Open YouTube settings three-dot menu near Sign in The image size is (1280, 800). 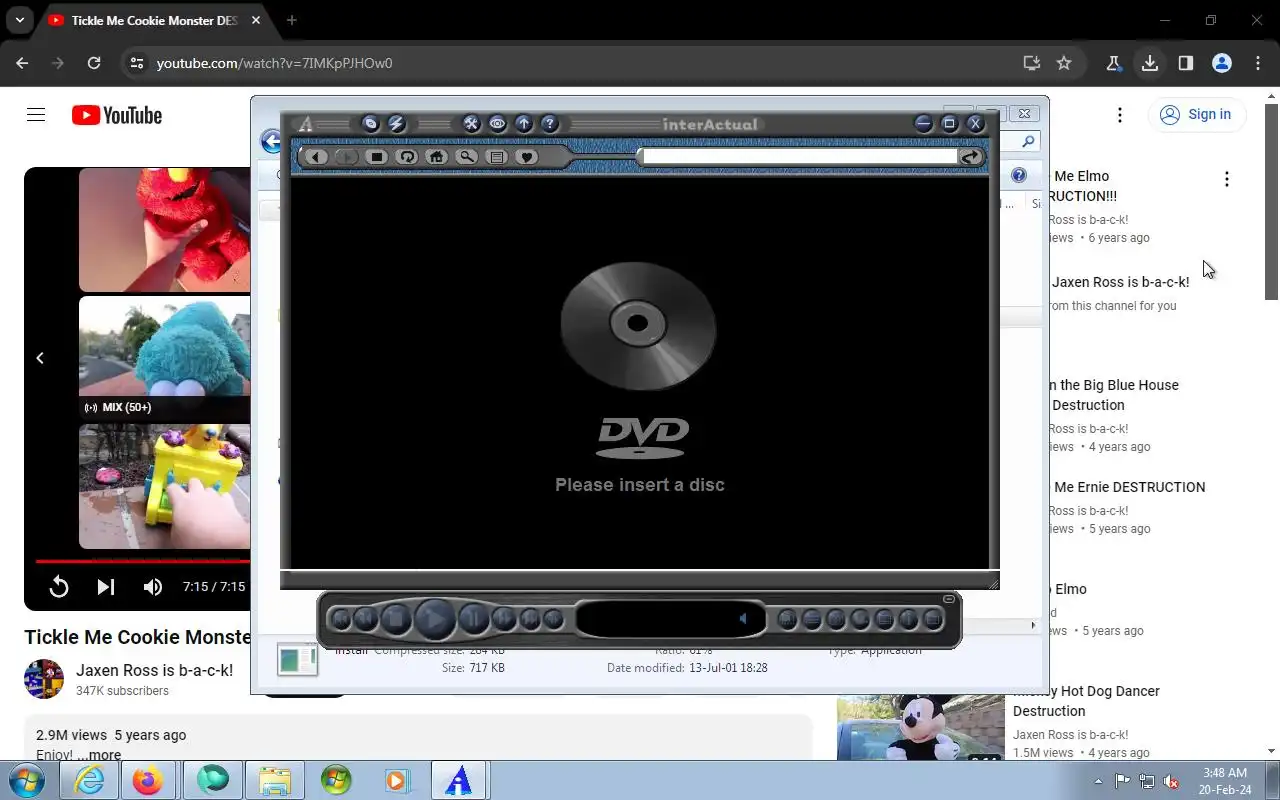click(1120, 115)
